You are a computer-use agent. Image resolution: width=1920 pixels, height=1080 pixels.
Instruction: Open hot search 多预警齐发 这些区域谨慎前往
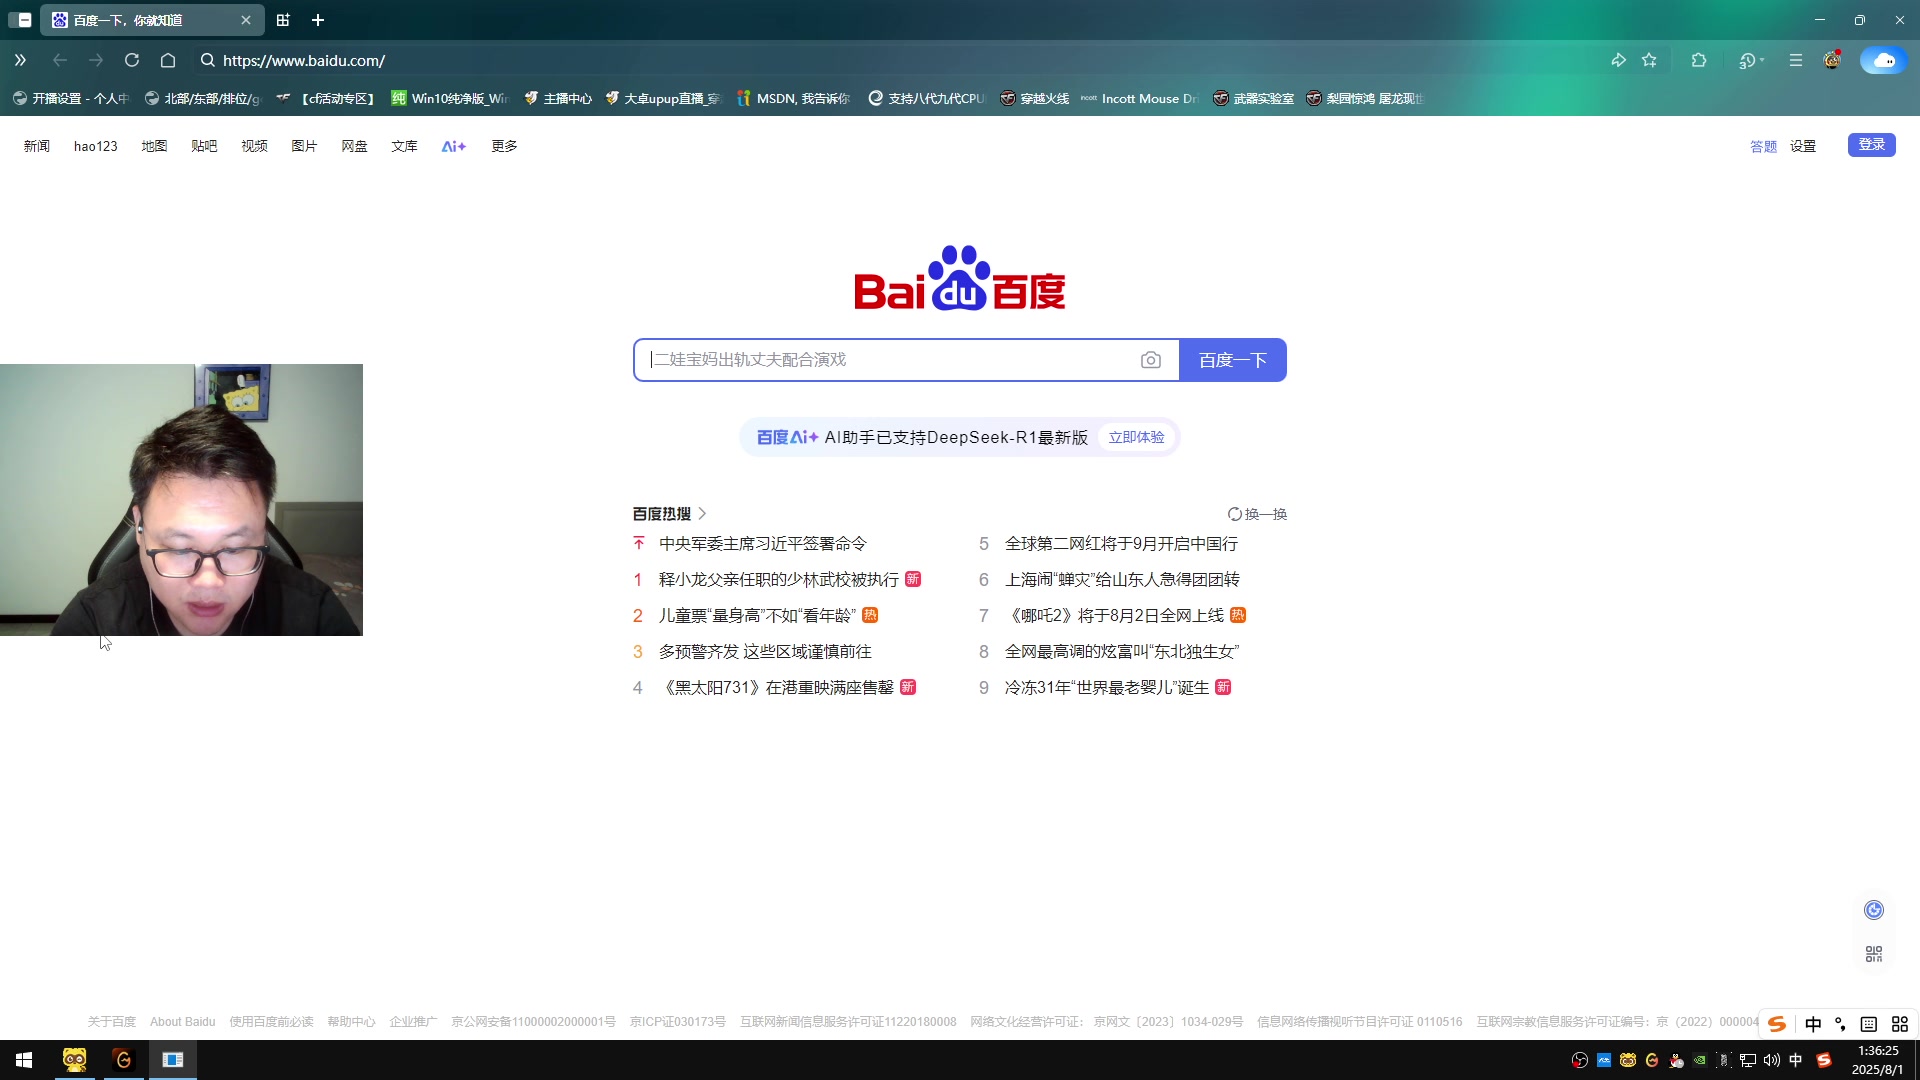pos(765,652)
